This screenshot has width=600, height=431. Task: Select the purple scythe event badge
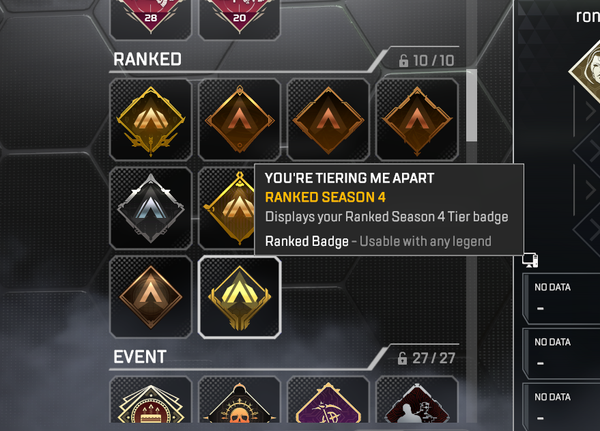[x=328, y=400]
